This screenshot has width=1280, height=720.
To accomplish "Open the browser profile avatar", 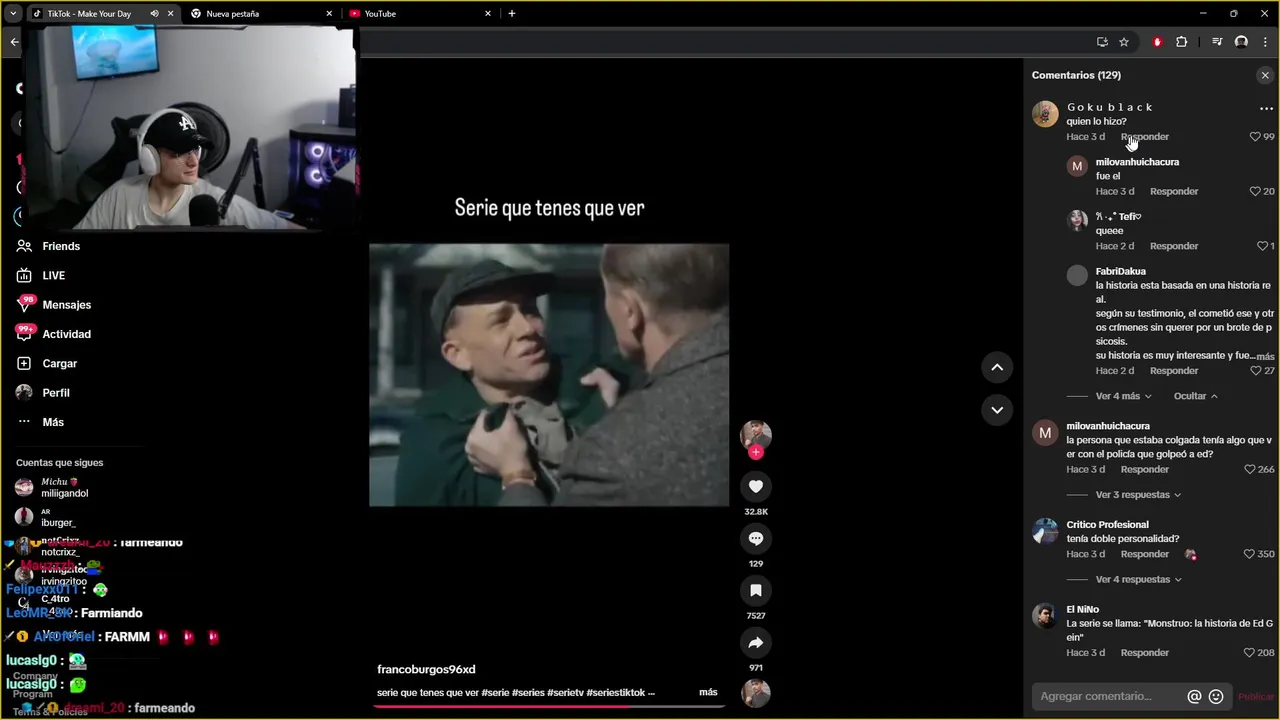I will coord(1241,42).
